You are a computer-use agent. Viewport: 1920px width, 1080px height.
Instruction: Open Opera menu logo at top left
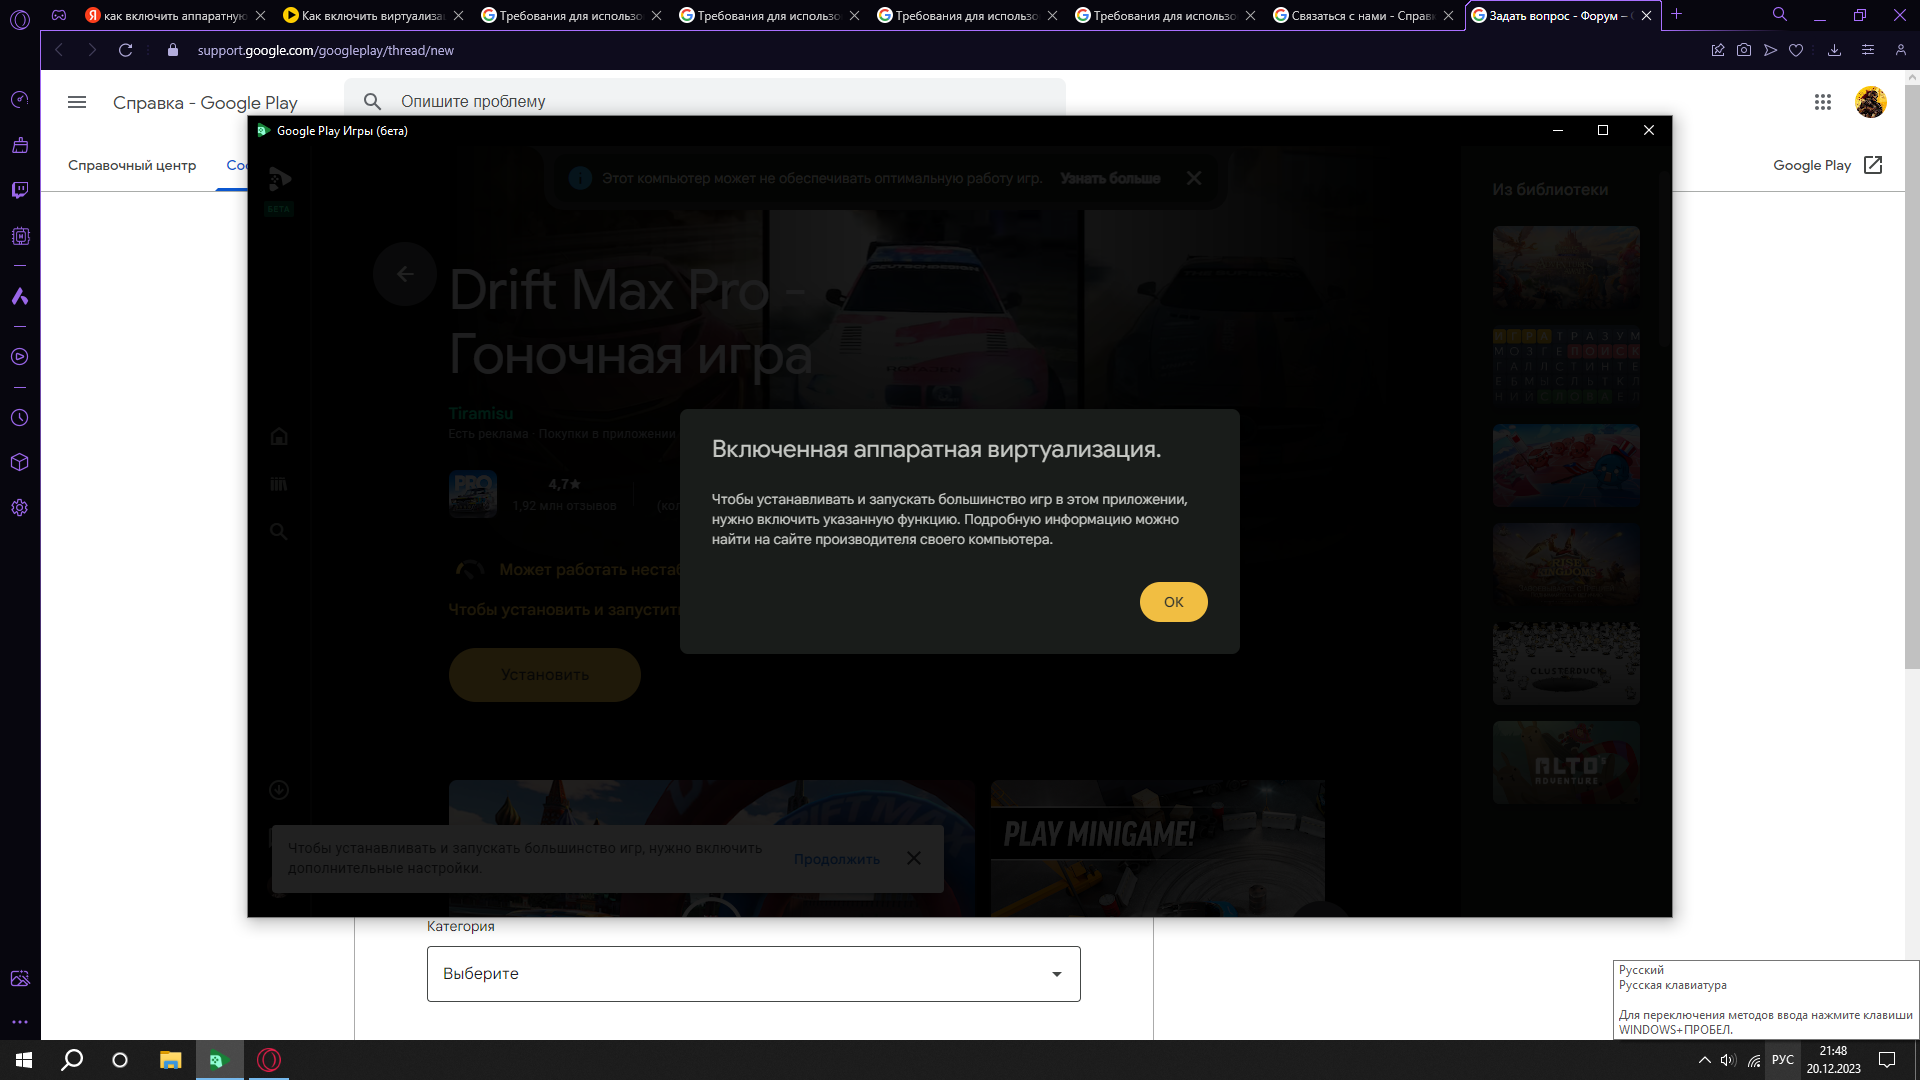(x=19, y=18)
